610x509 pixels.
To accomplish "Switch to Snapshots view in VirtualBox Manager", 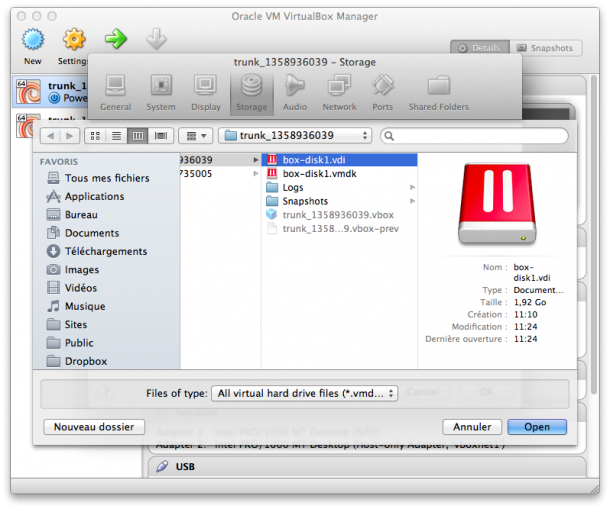I will click(546, 48).
